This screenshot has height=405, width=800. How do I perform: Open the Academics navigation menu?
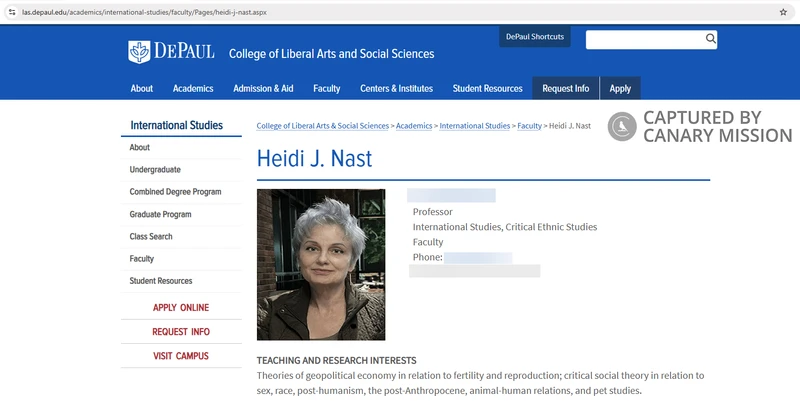pos(193,89)
